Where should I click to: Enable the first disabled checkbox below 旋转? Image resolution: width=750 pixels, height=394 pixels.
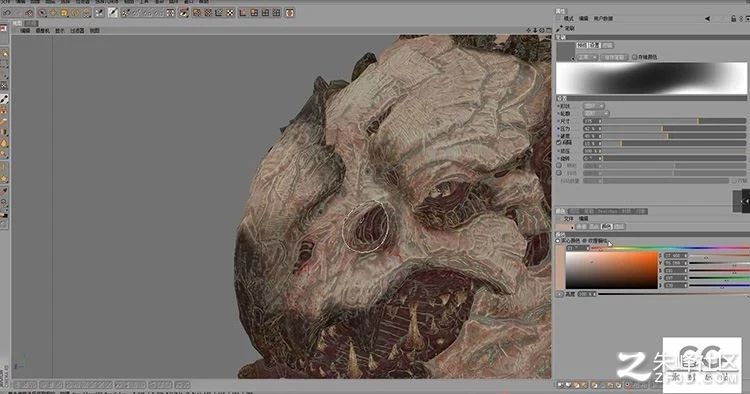[x=559, y=165]
